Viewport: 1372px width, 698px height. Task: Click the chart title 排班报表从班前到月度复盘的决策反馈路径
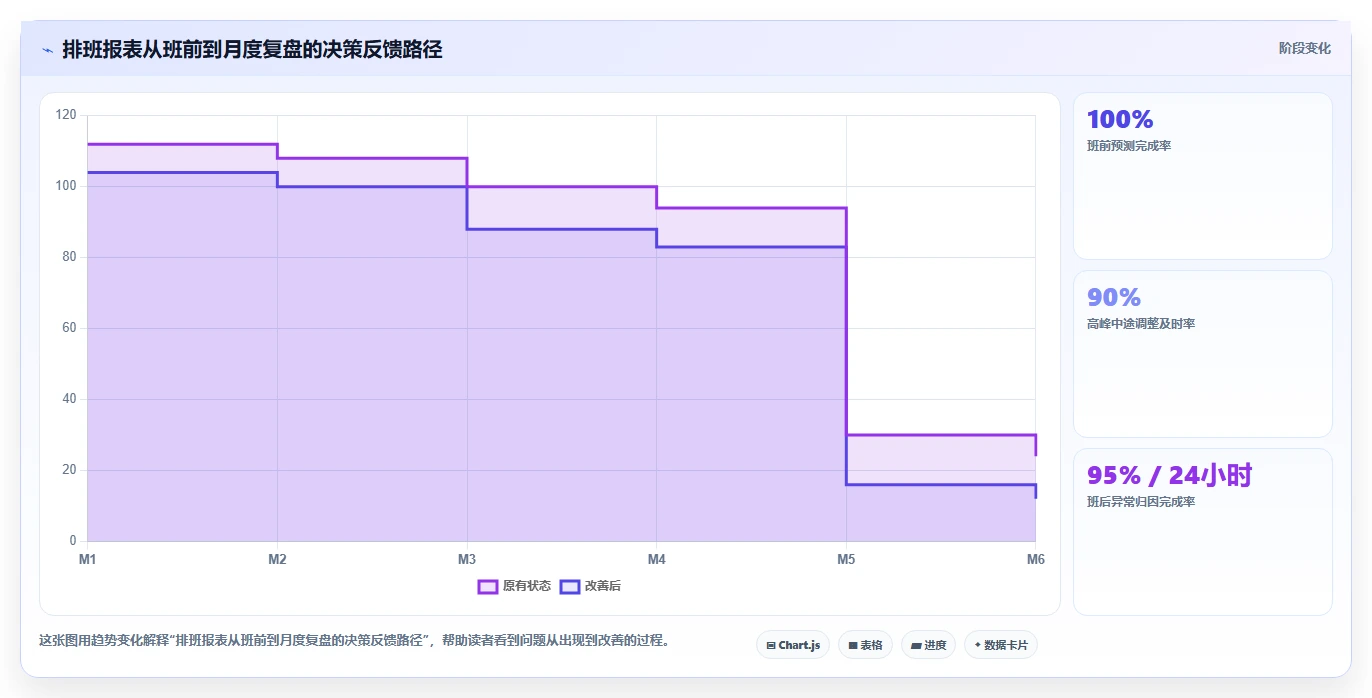(252, 49)
